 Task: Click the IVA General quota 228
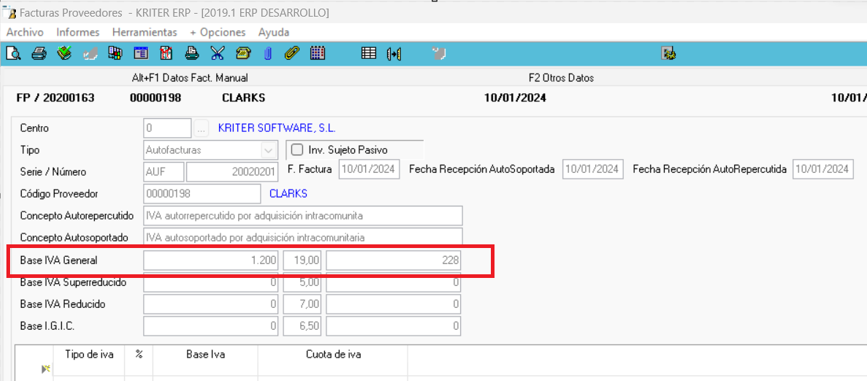[x=393, y=260]
